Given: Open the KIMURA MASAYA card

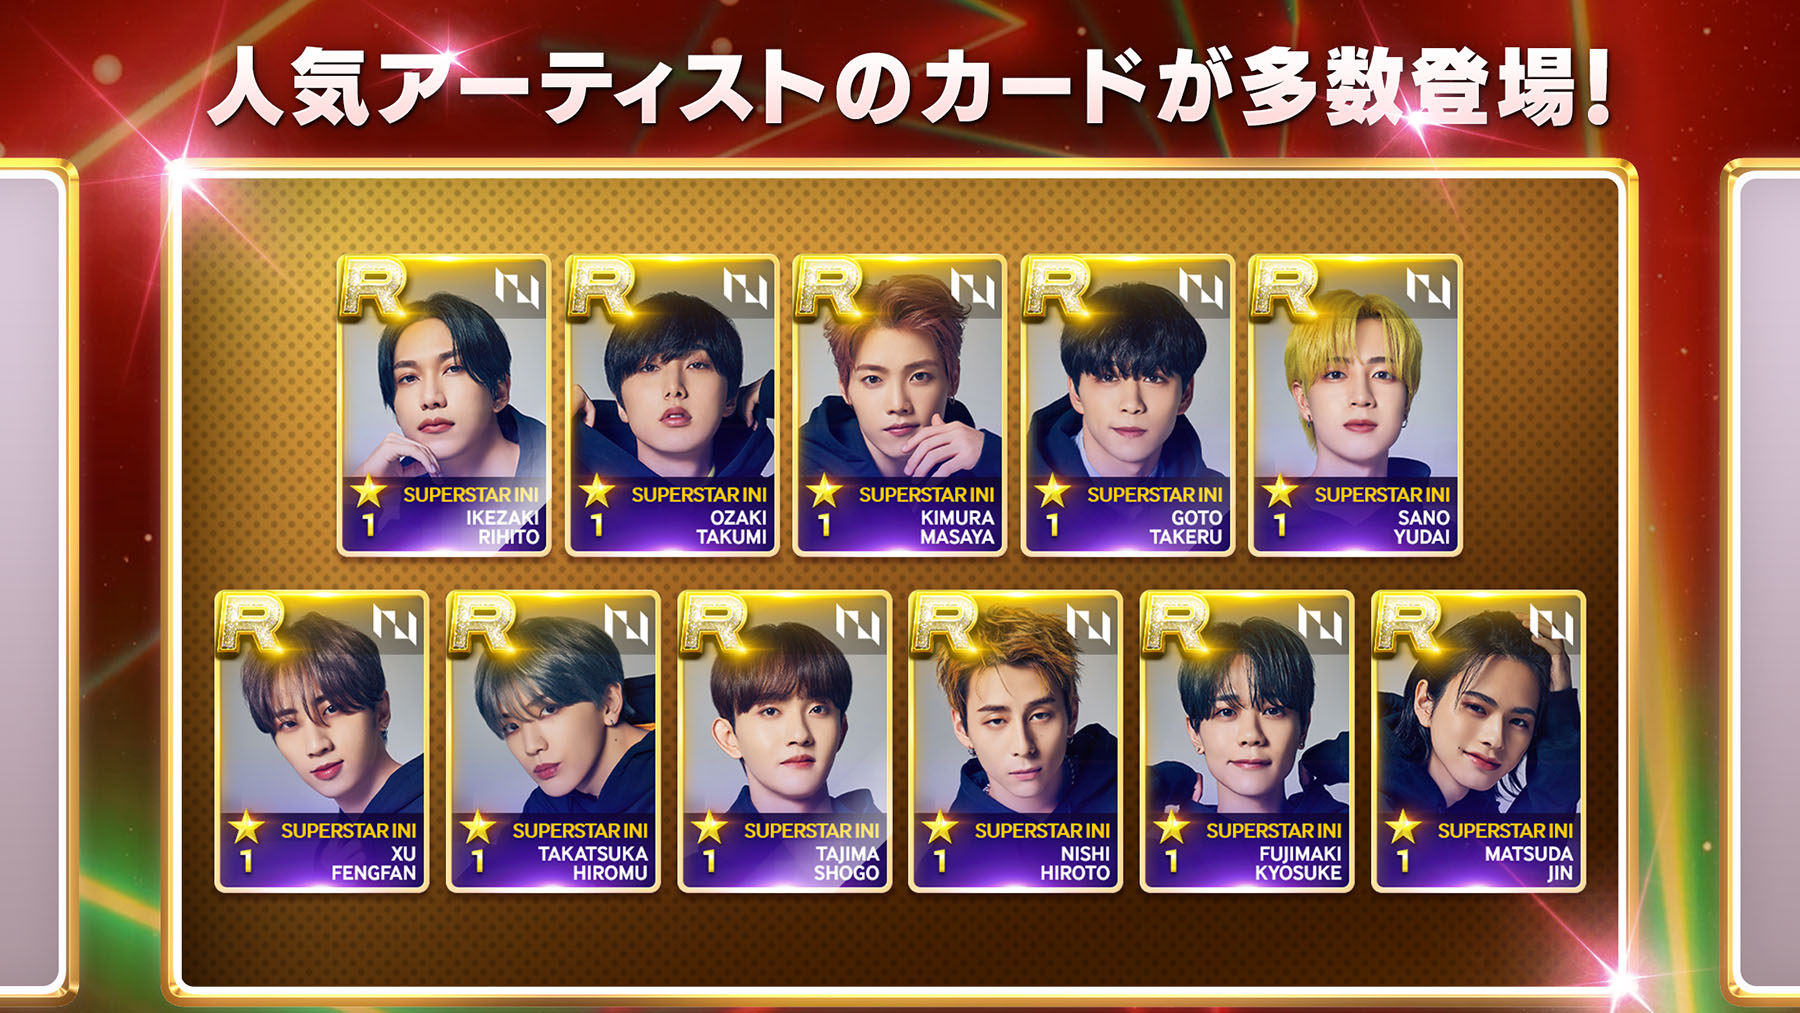Looking at the screenshot, I should tap(900, 405).
